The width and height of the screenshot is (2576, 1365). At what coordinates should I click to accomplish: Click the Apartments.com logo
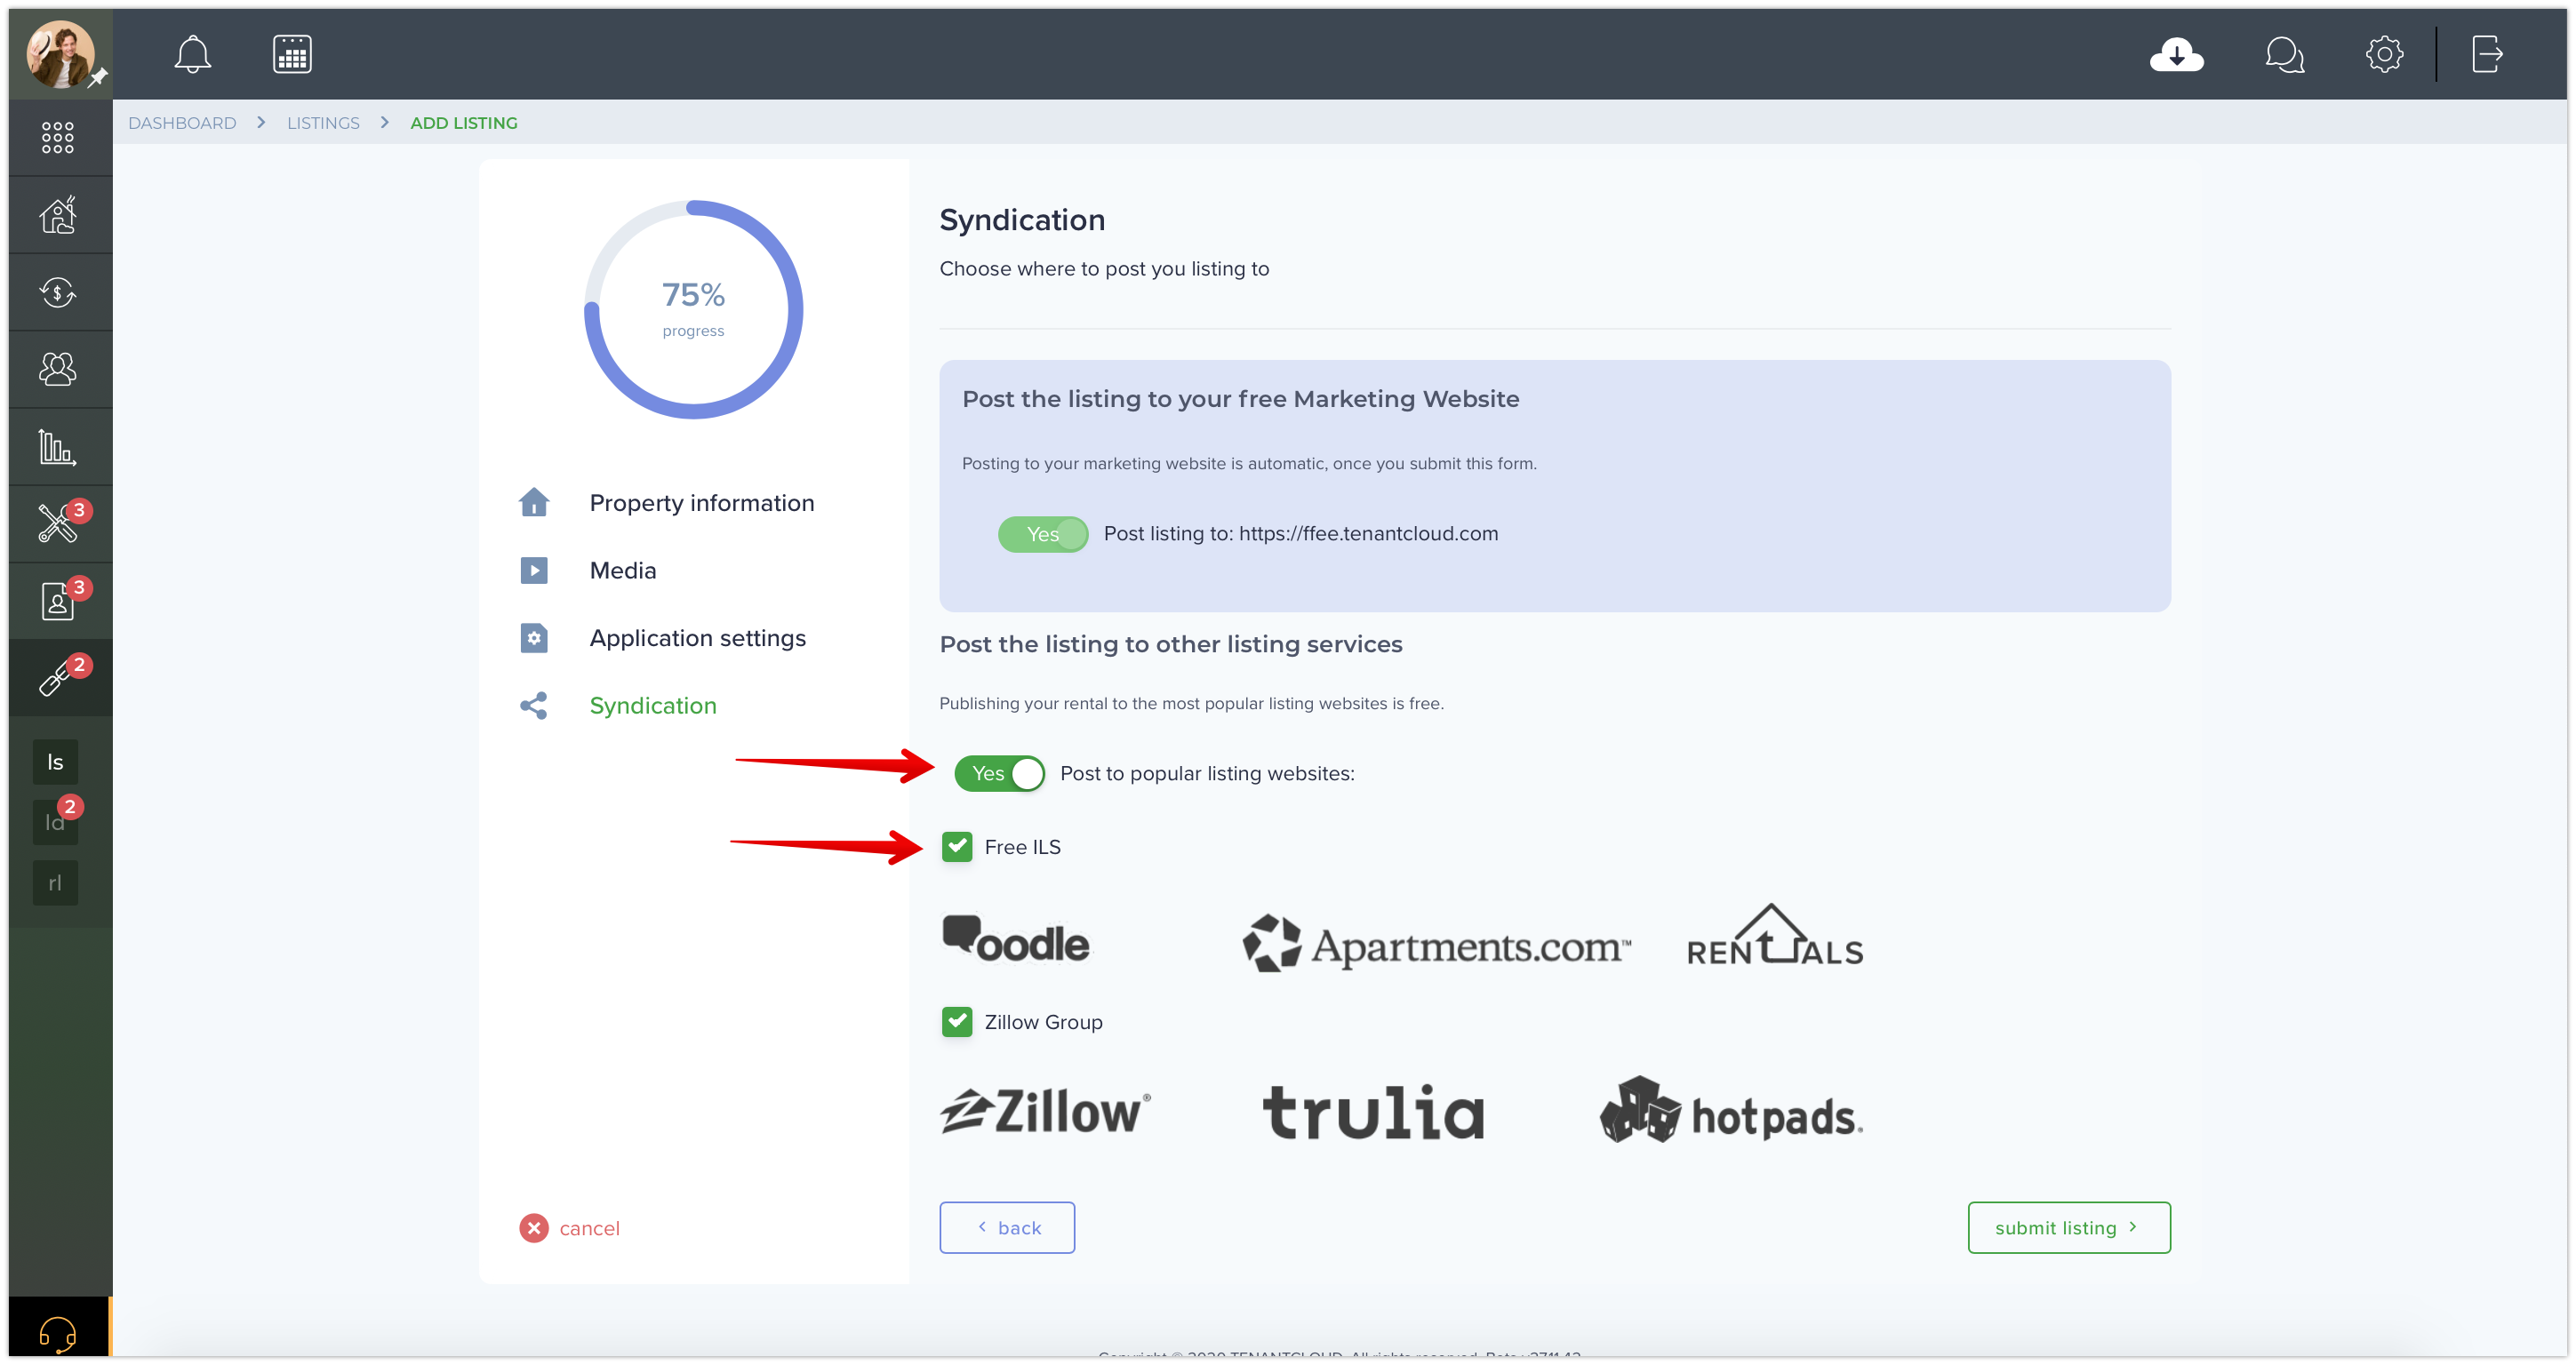tap(1436, 943)
